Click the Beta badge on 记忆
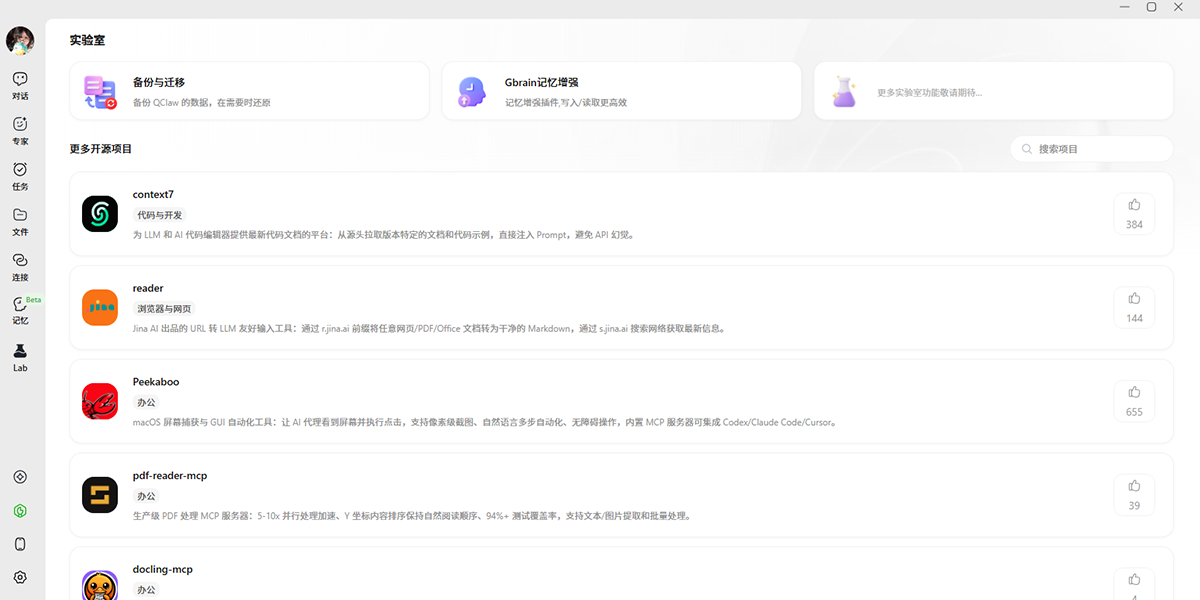The image size is (1200, 600). point(33,300)
